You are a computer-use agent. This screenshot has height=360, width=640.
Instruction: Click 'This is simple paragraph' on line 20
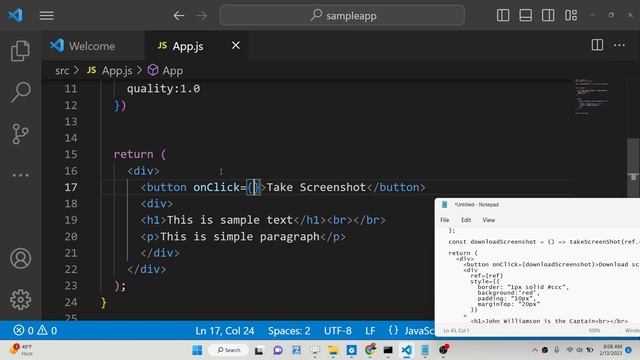[x=240, y=237]
